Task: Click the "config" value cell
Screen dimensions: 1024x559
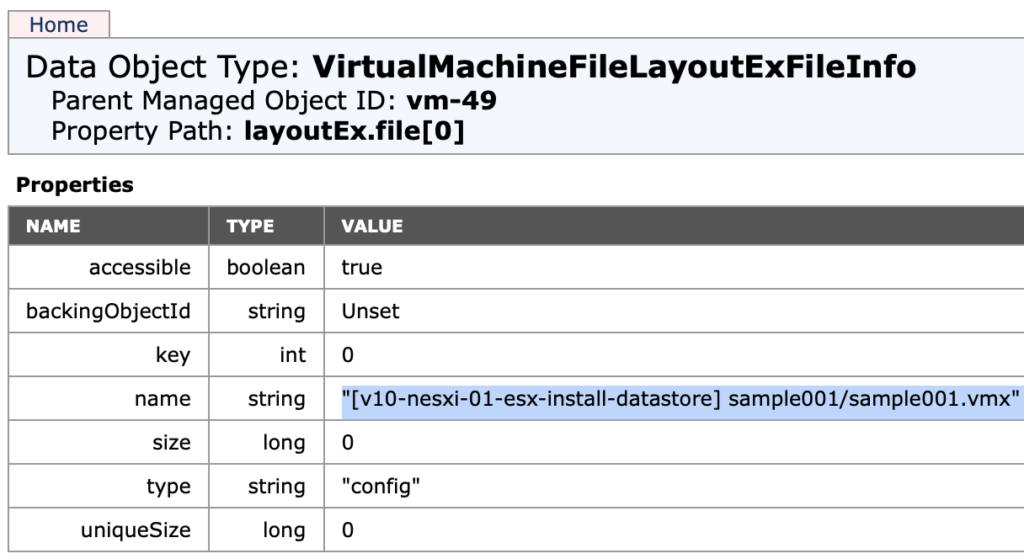Action: pos(380,487)
